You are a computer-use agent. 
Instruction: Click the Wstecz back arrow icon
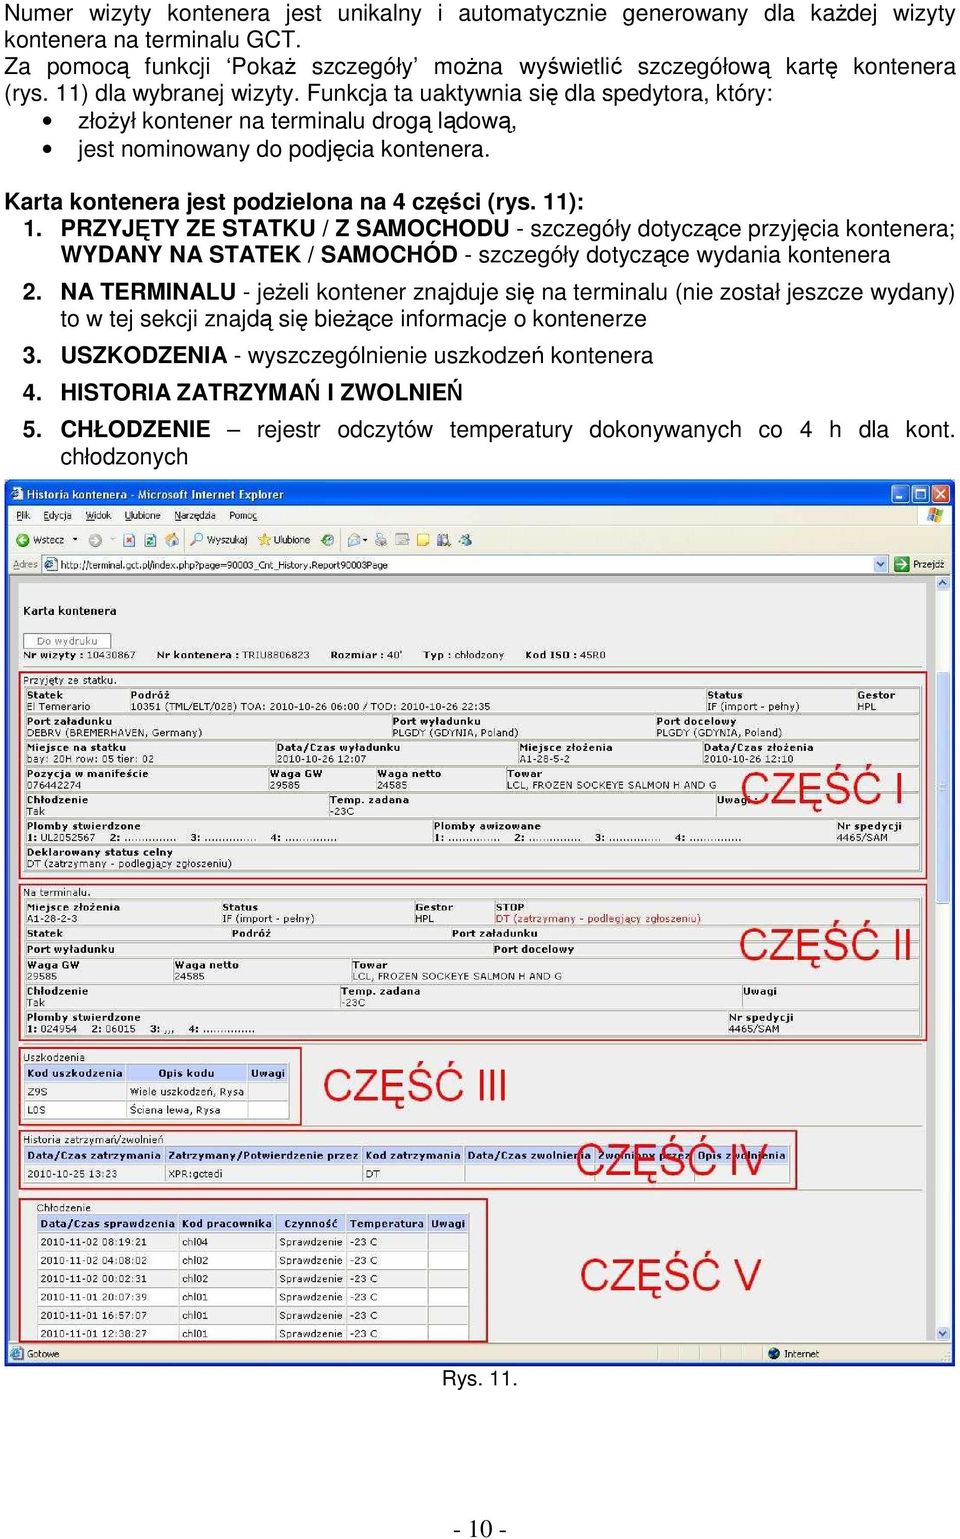point(22,540)
